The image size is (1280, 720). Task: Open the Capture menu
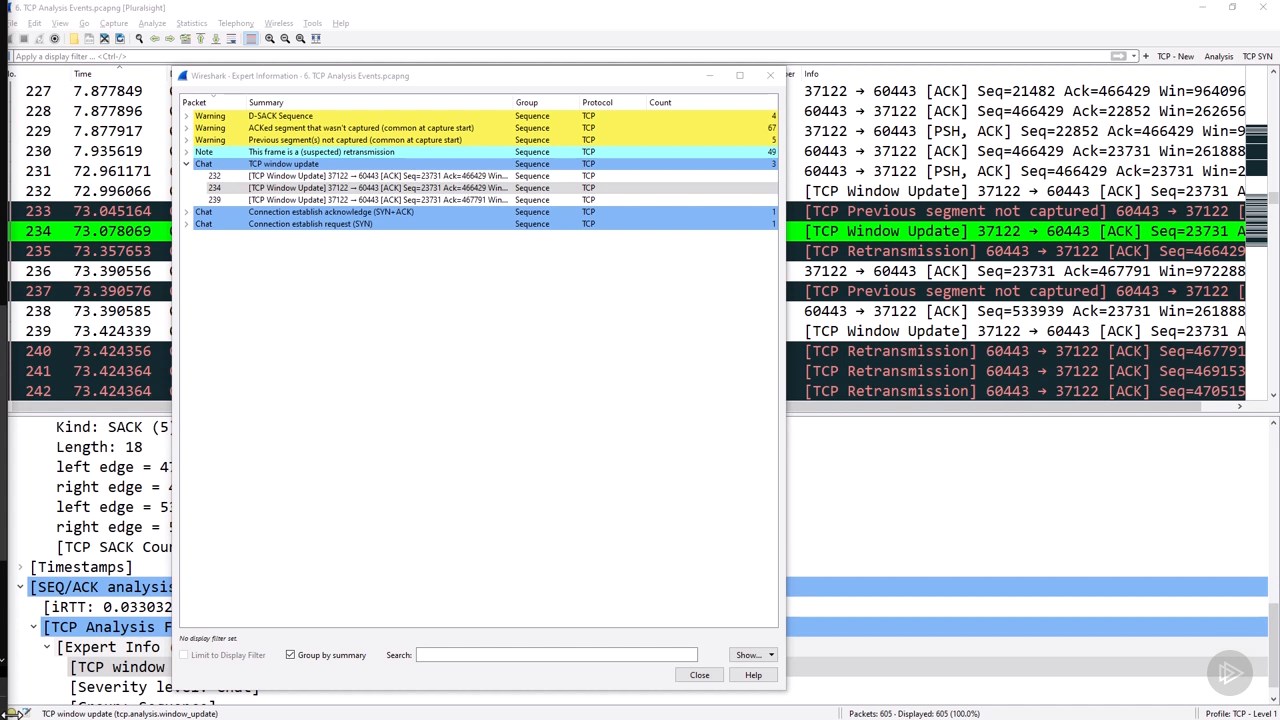114,23
